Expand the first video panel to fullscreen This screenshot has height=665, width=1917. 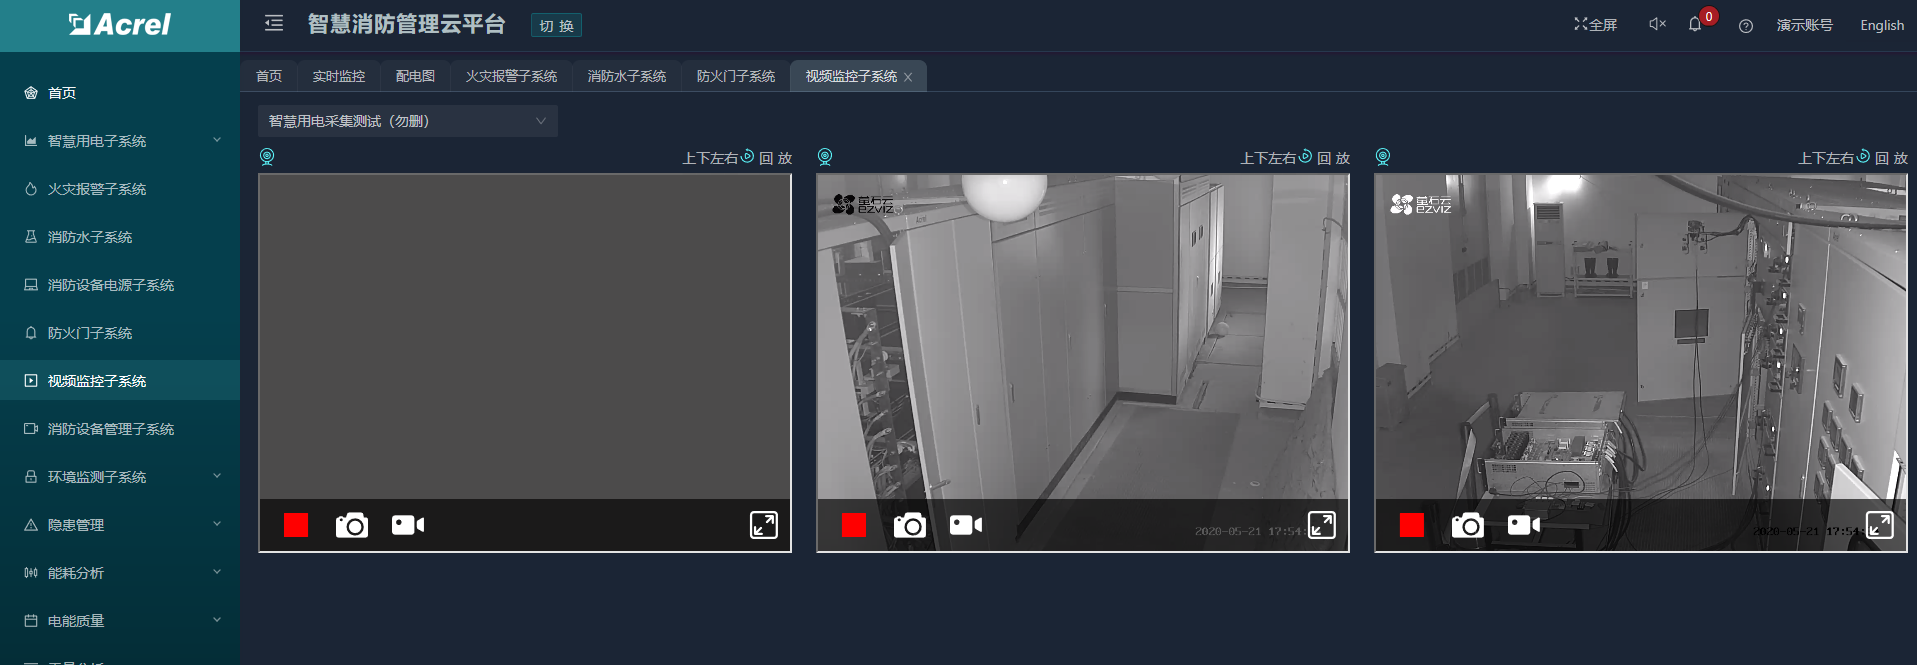[763, 525]
